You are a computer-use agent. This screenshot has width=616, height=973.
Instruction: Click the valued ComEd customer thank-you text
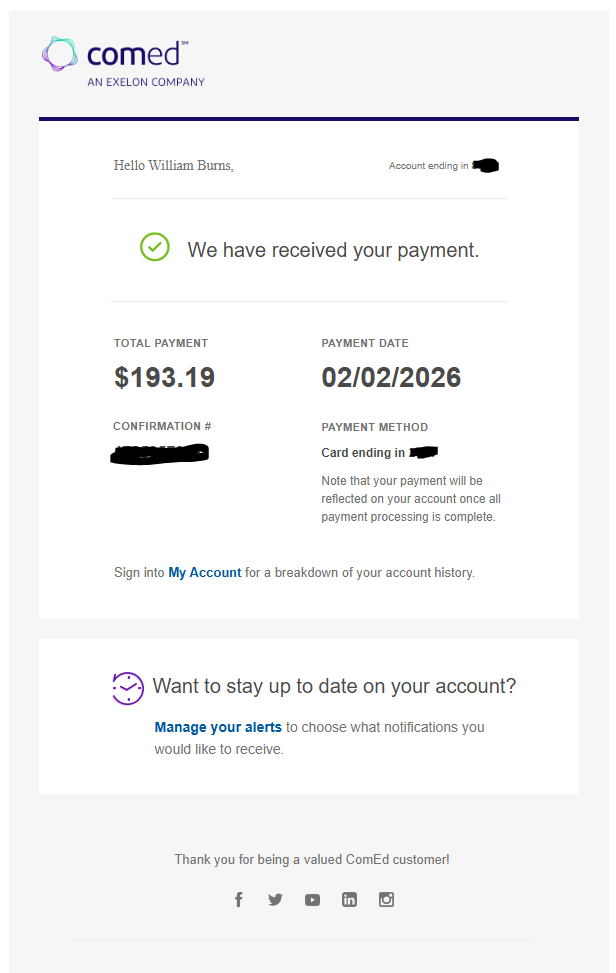coord(312,859)
